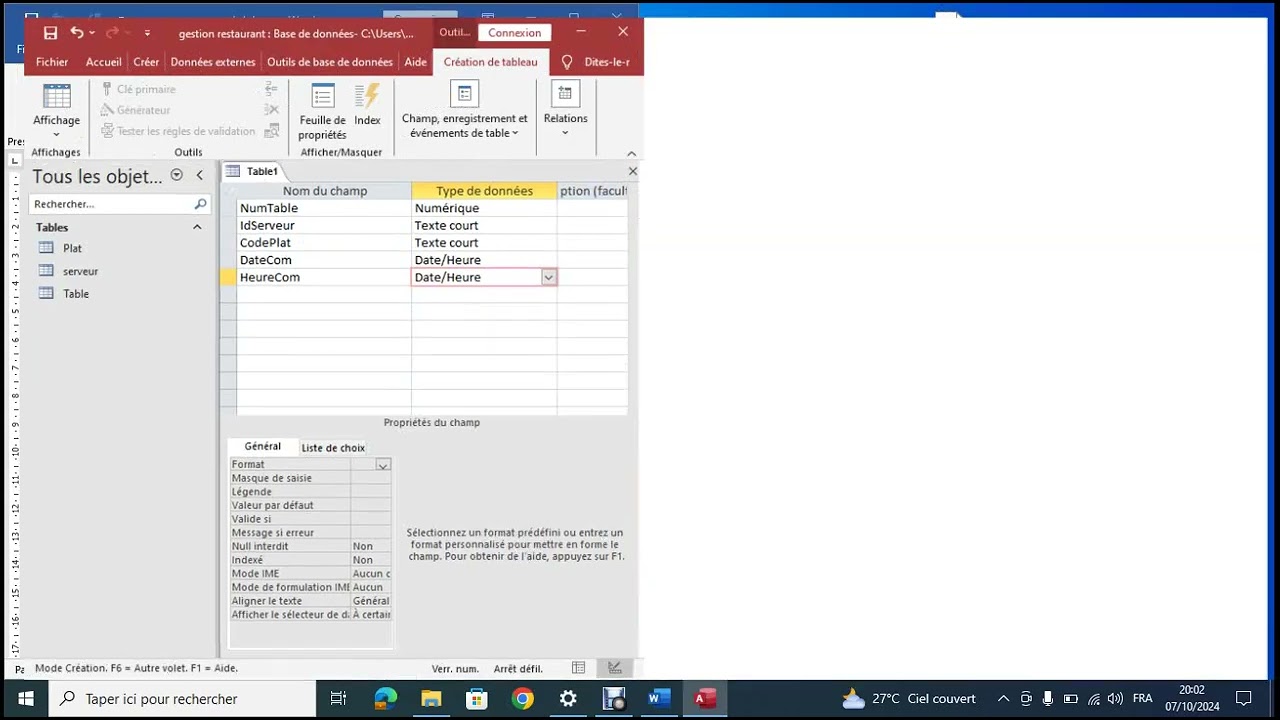Click the Null interdit value Non
The height and width of the screenshot is (720, 1280).
pos(371,546)
